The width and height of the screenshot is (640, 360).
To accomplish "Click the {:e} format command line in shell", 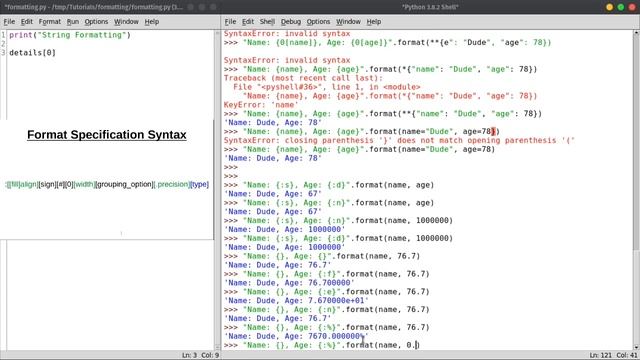I will point(327,292).
